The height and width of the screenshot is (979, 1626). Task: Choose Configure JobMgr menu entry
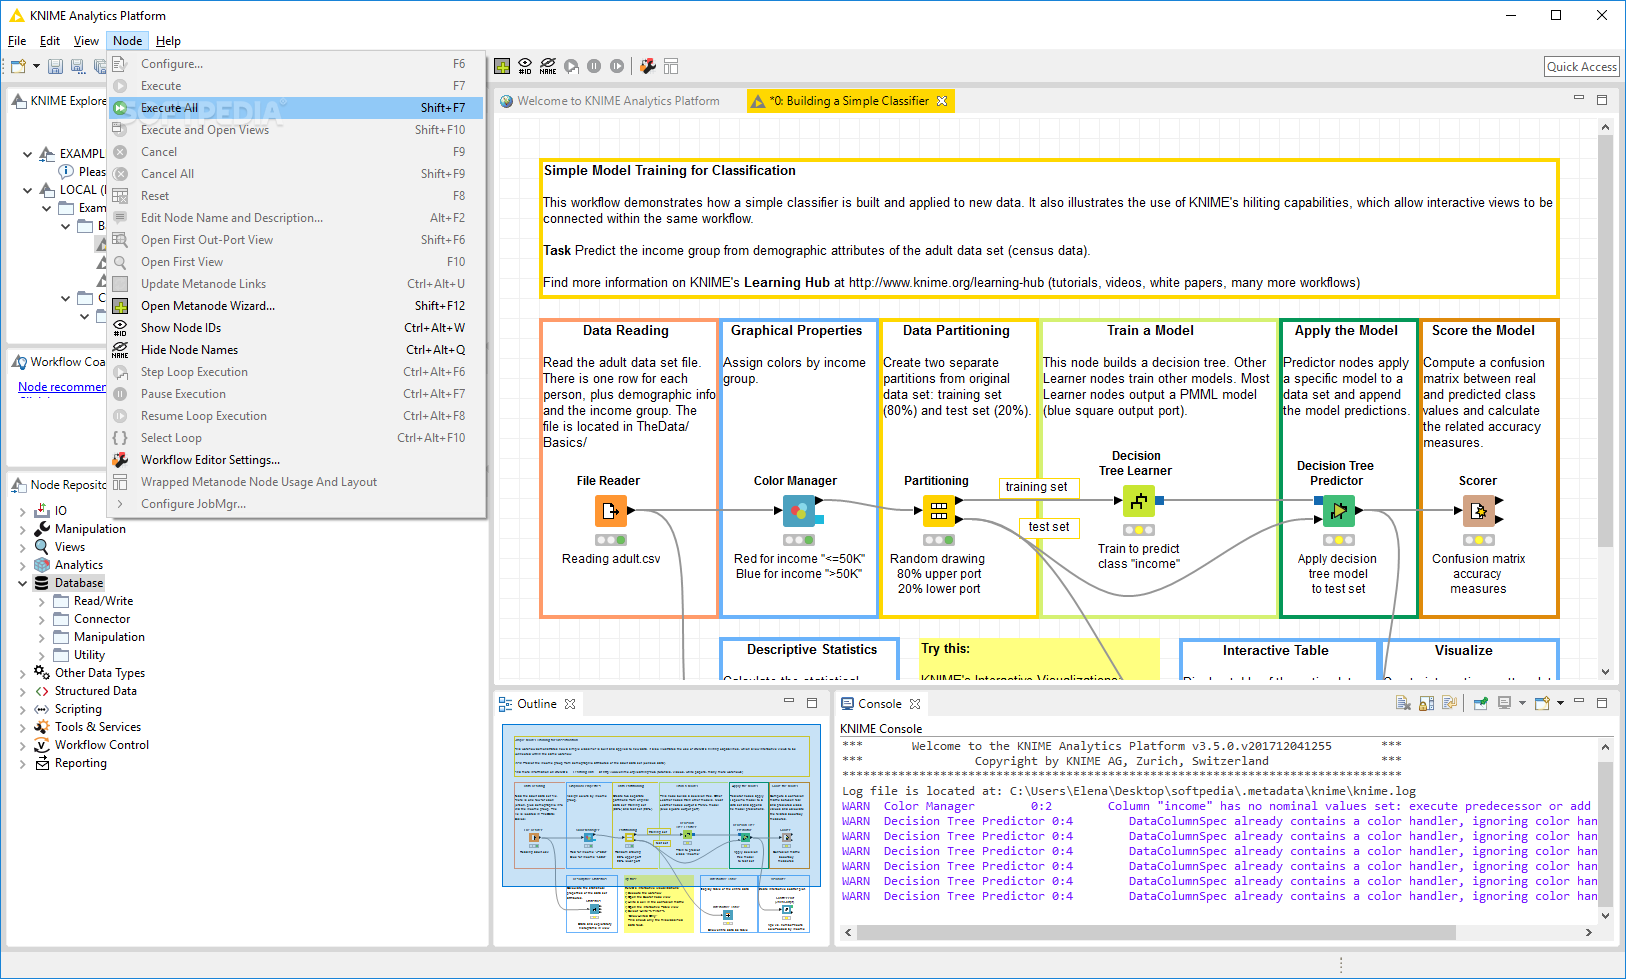[296, 504]
